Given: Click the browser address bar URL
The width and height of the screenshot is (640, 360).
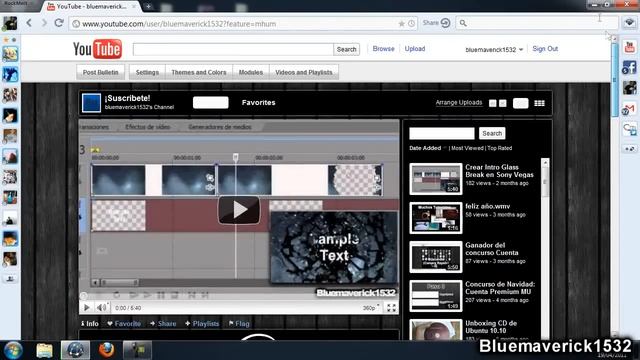Looking at the screenshot, I should (179, 24).
